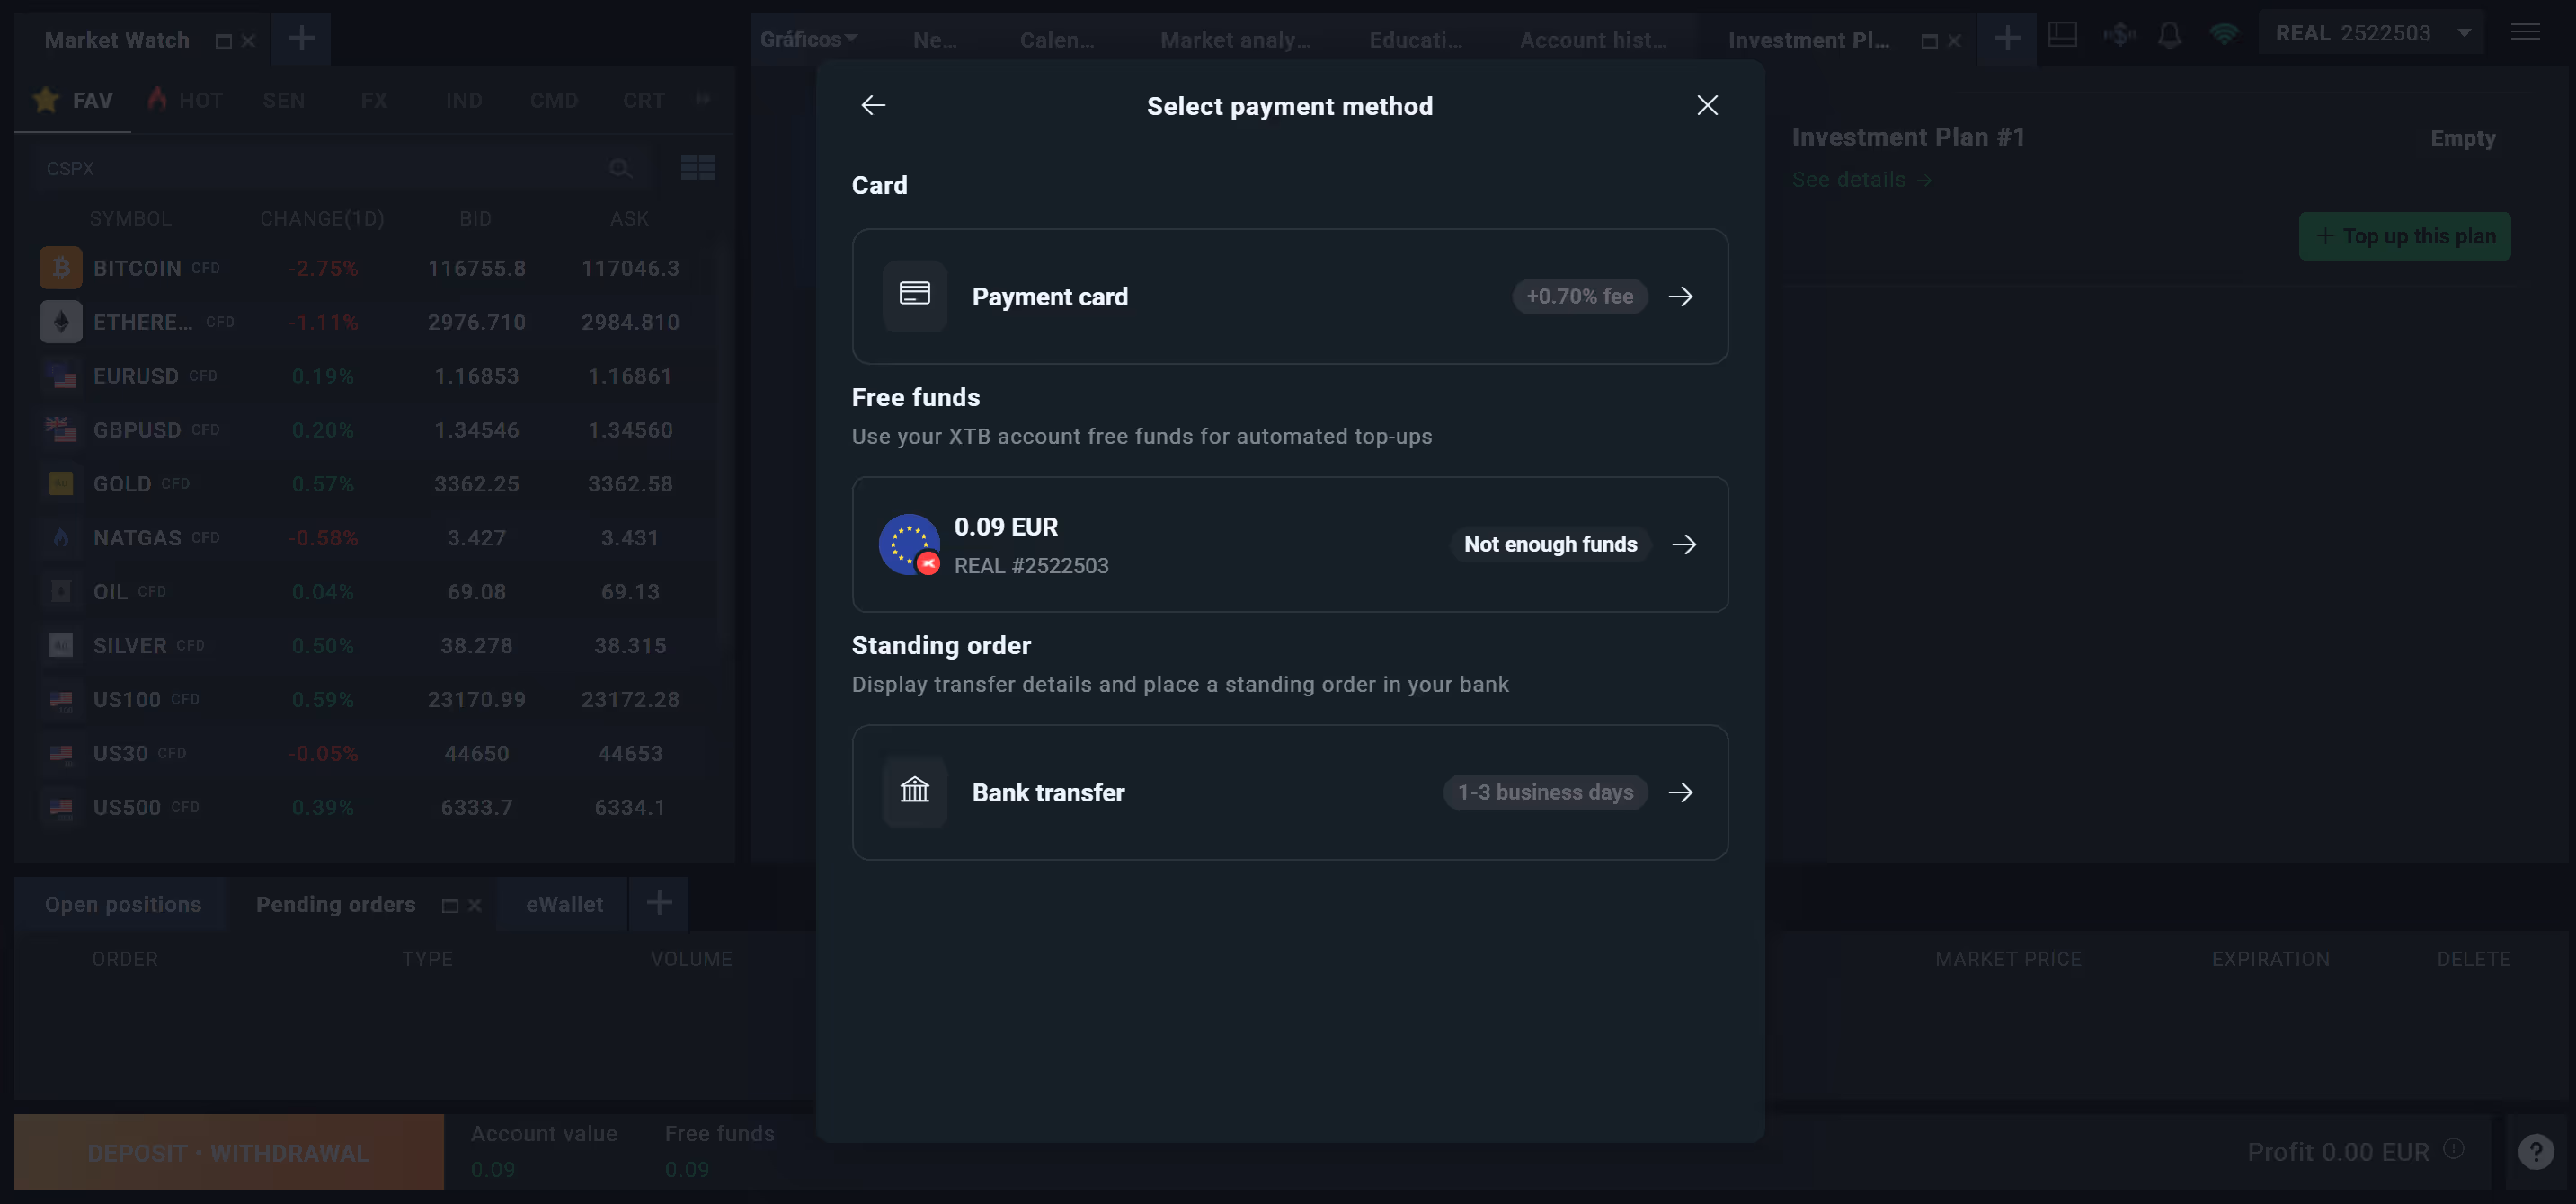Switch to Pending orders tab
Screen dimensions: 2576x1204
(335, 904)
